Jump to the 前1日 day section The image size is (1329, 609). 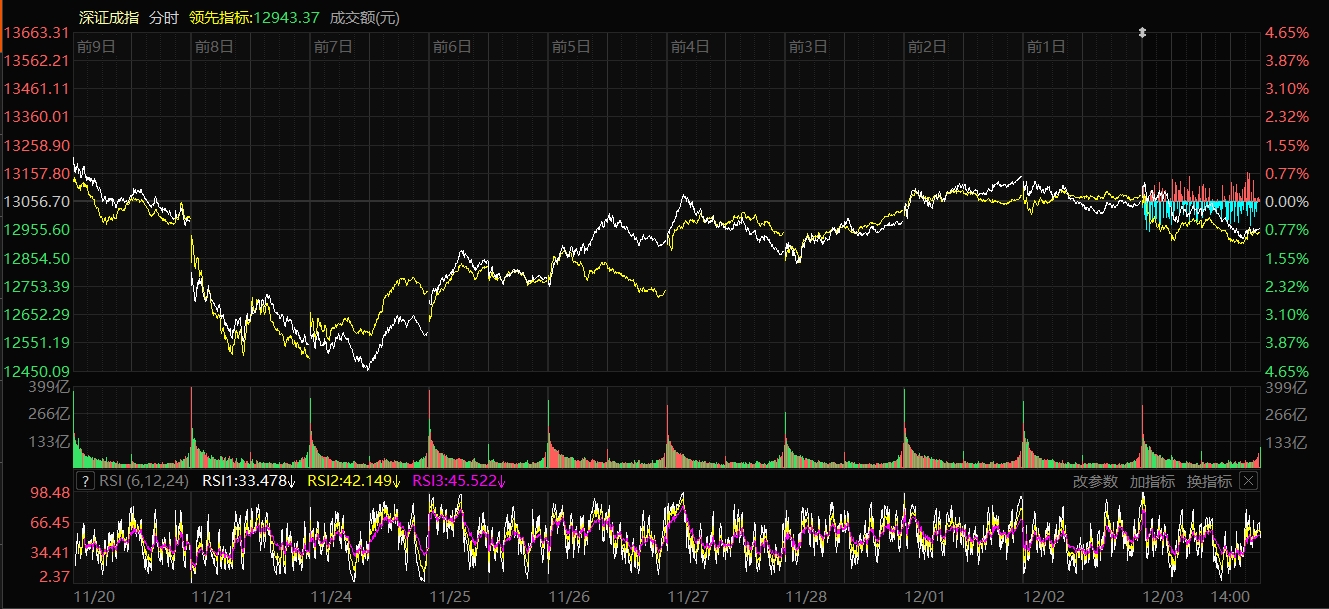tap(1046, 46)
